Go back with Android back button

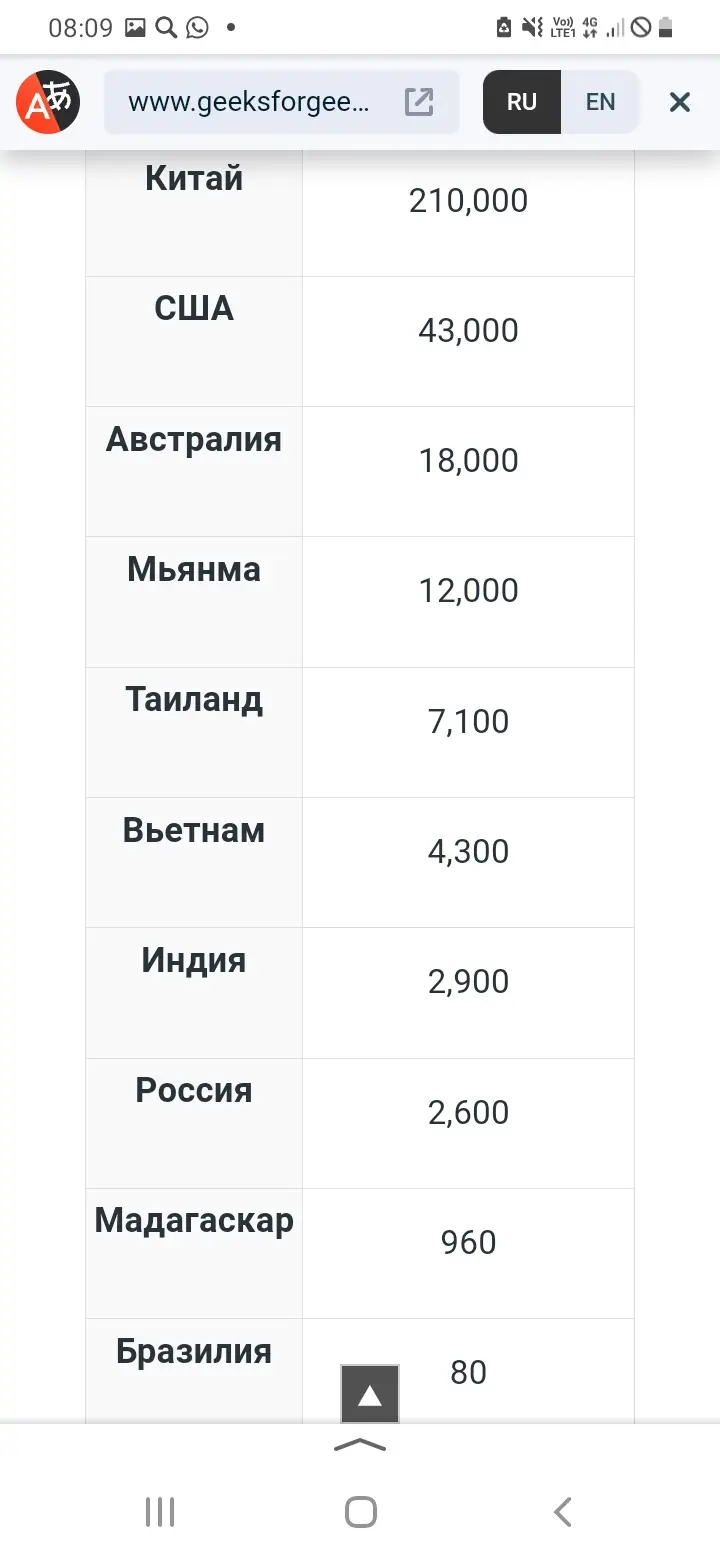(563, 1512)
